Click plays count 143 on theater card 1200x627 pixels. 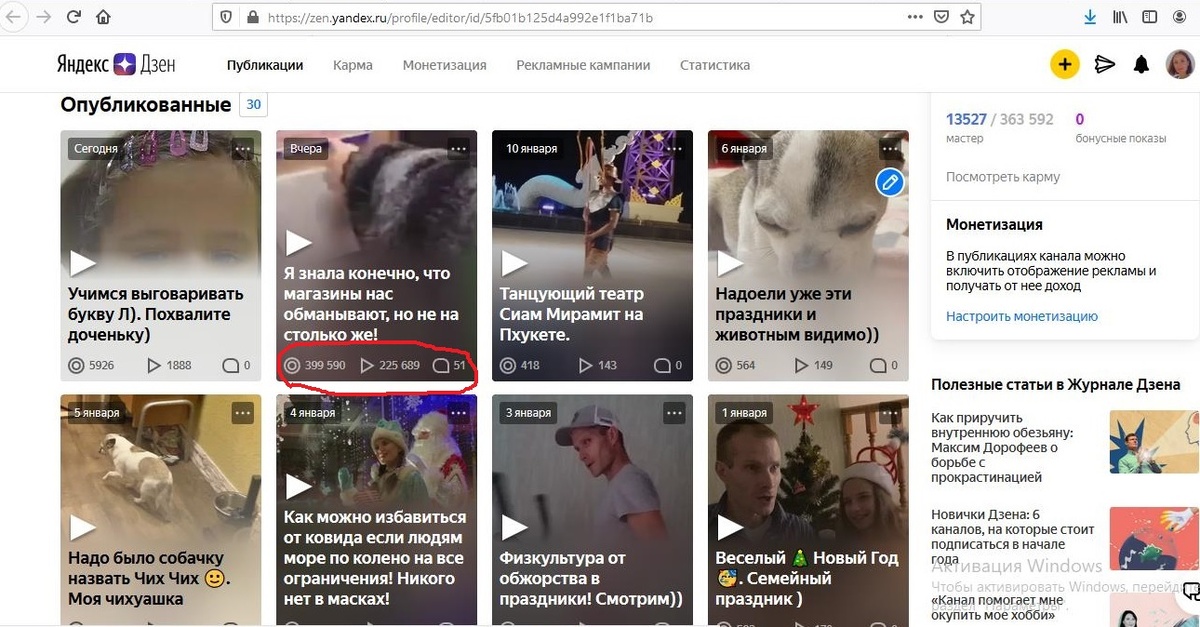click(x=598, y=365)
